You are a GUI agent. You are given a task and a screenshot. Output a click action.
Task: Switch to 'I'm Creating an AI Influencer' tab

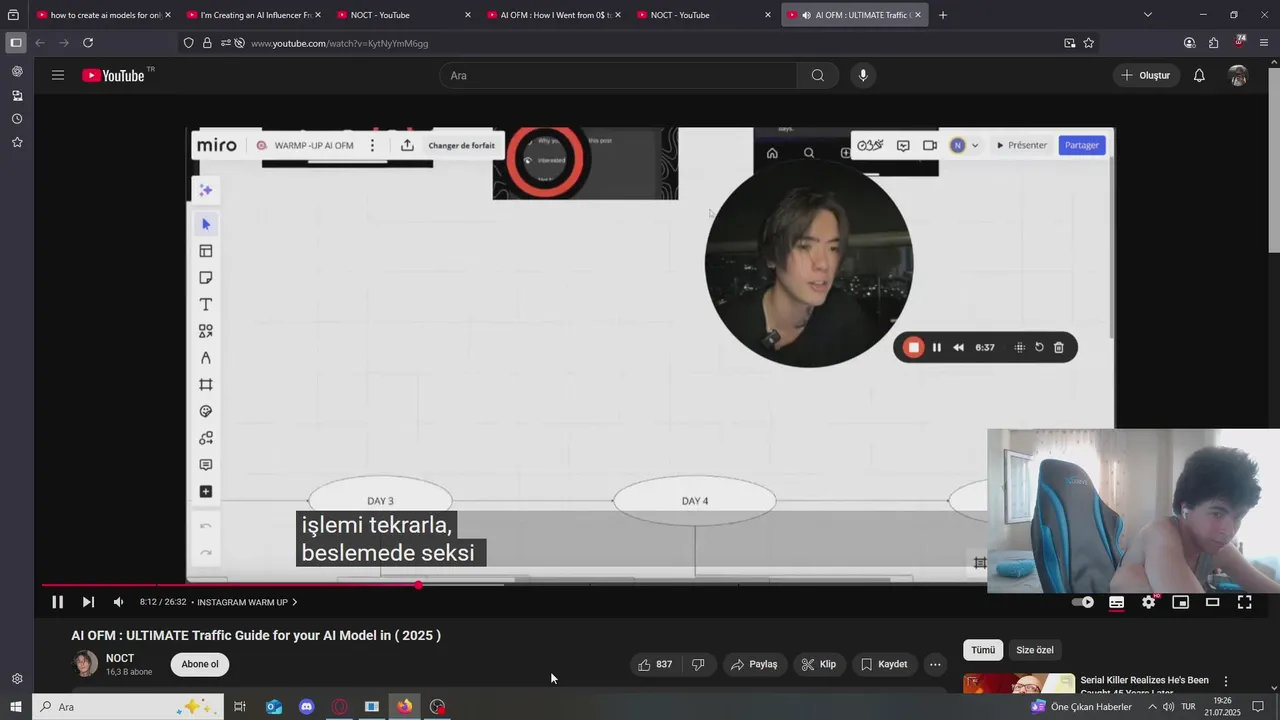tap(255, 15)
